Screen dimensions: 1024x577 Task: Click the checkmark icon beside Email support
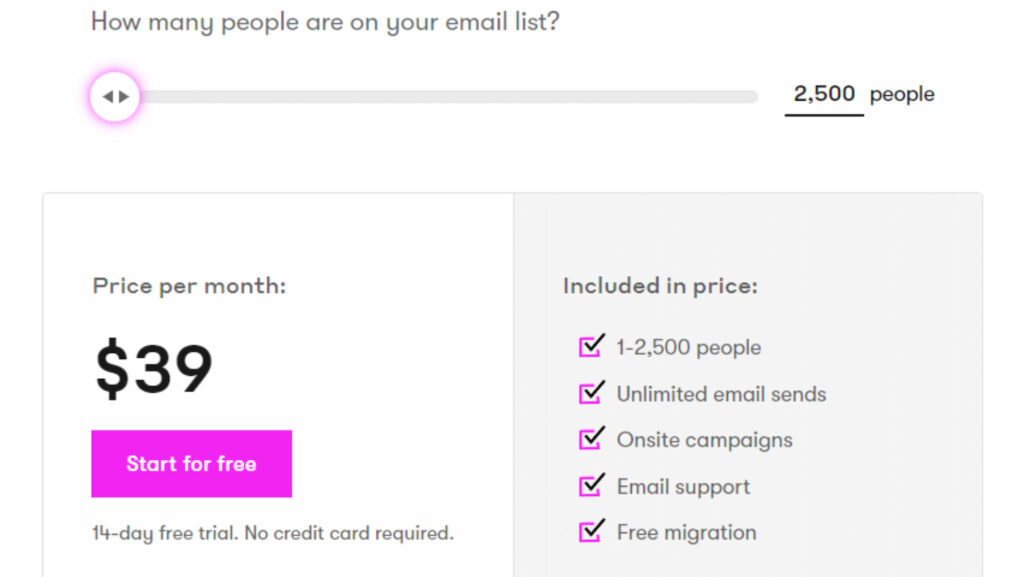tap(591, 486)
